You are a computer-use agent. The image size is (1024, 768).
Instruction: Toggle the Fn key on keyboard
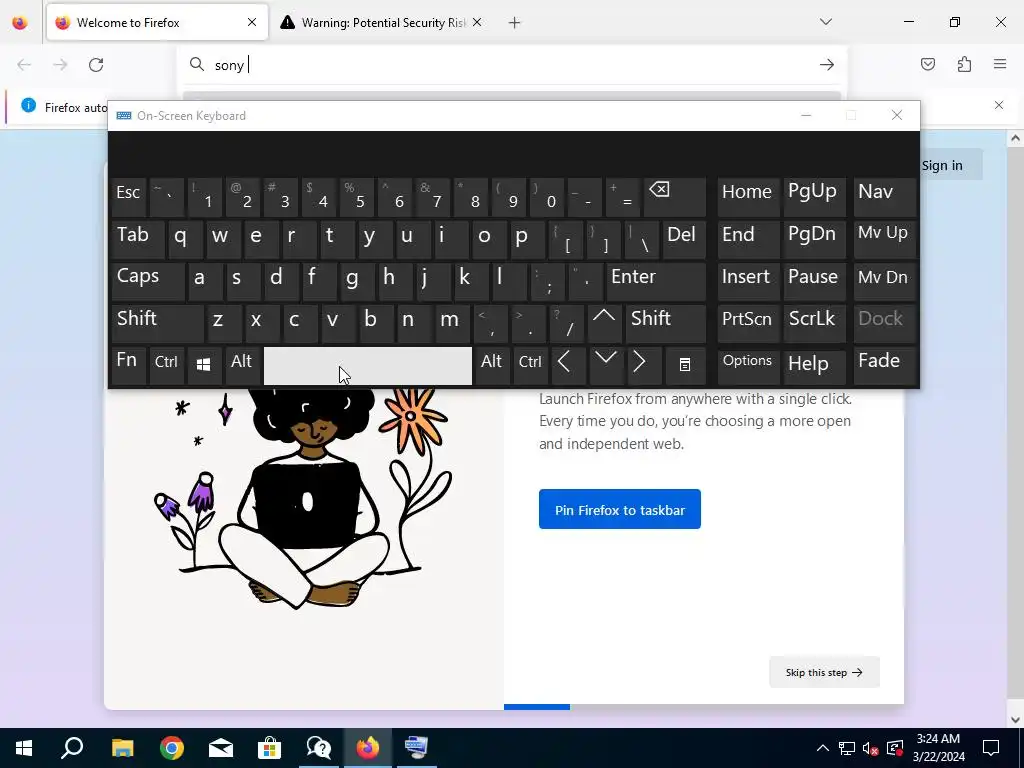[128, 364]
